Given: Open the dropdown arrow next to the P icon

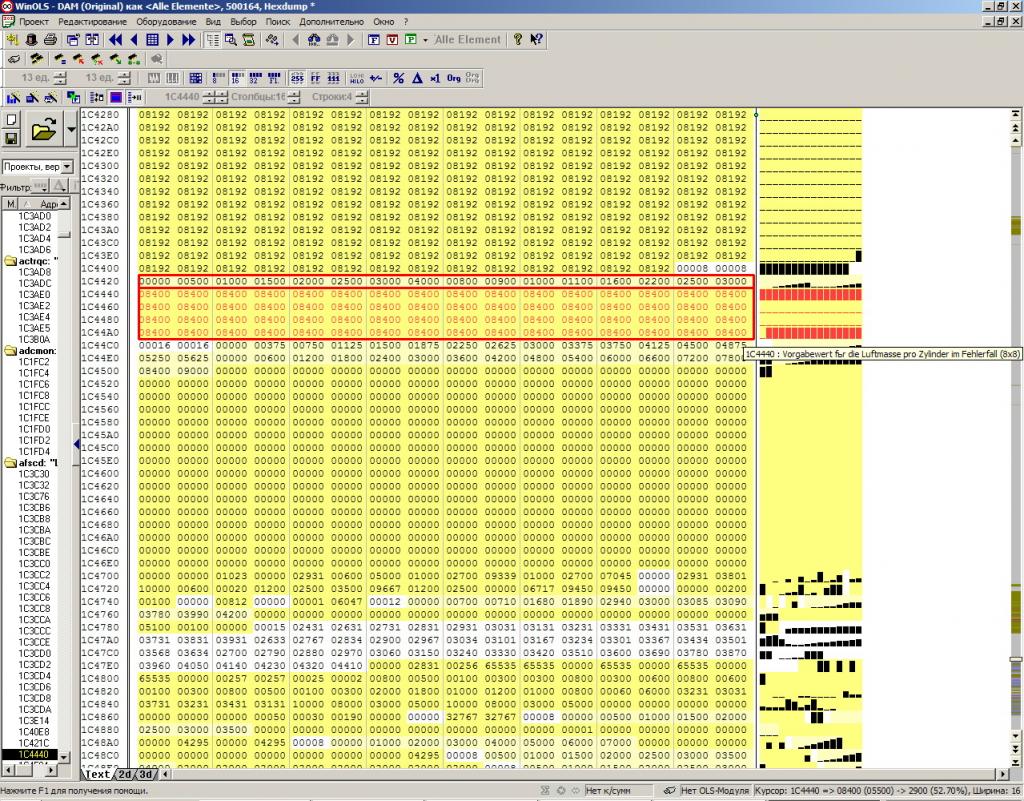Looking at the screenshot, I should tap(425, 40).
